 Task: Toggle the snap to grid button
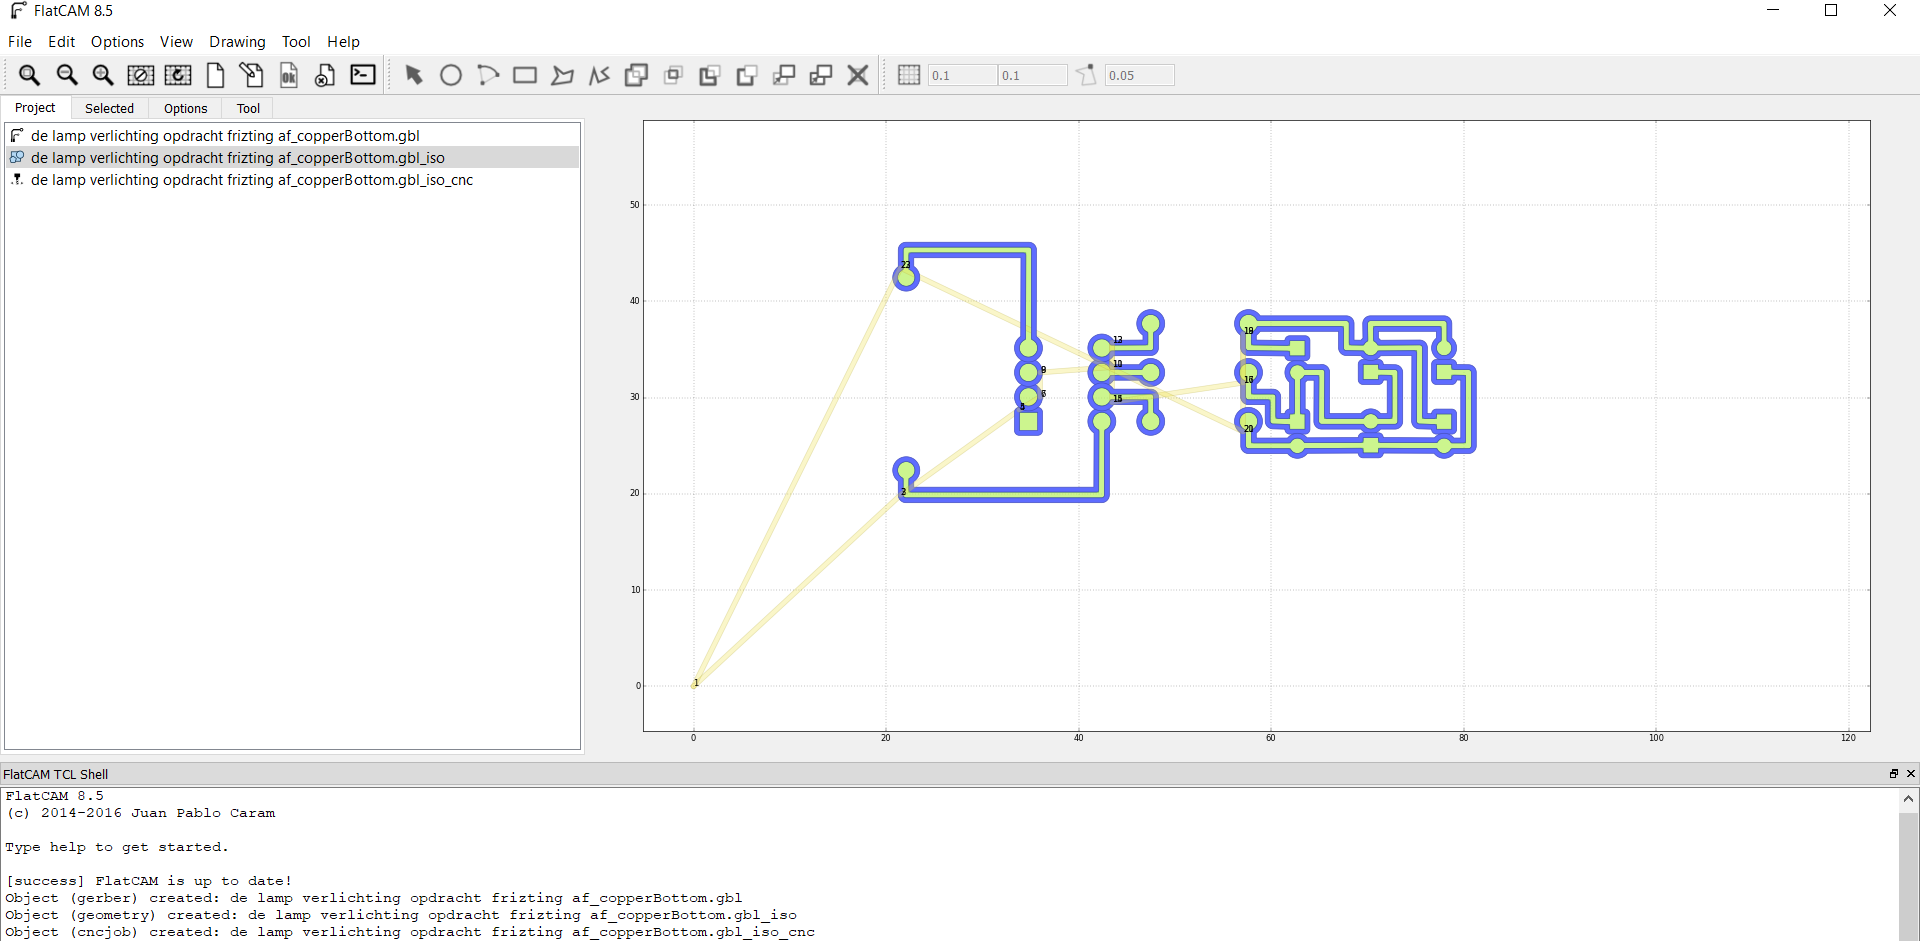pyautogui.click(x=908, y=75)
